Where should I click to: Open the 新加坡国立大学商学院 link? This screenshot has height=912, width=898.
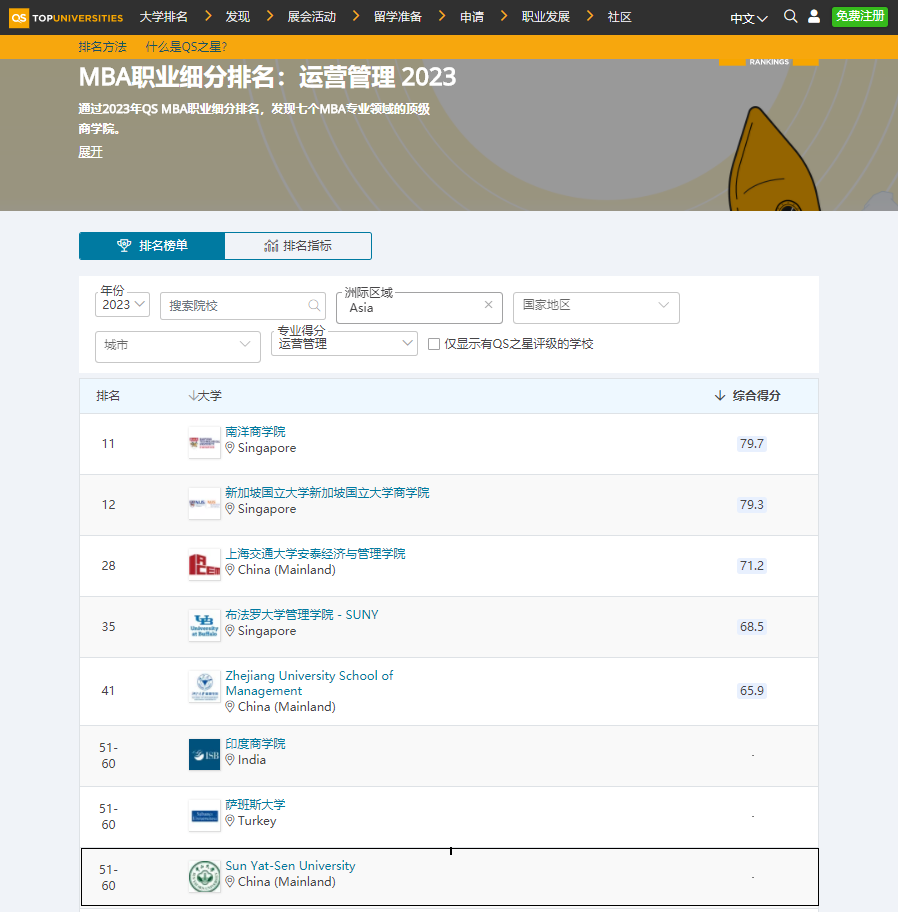[x=327, y=493]
